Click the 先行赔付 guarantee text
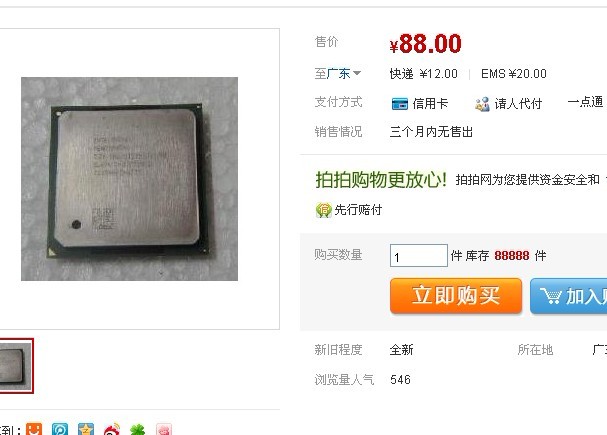Screen dimensions: 607x435 pos(358,210)
